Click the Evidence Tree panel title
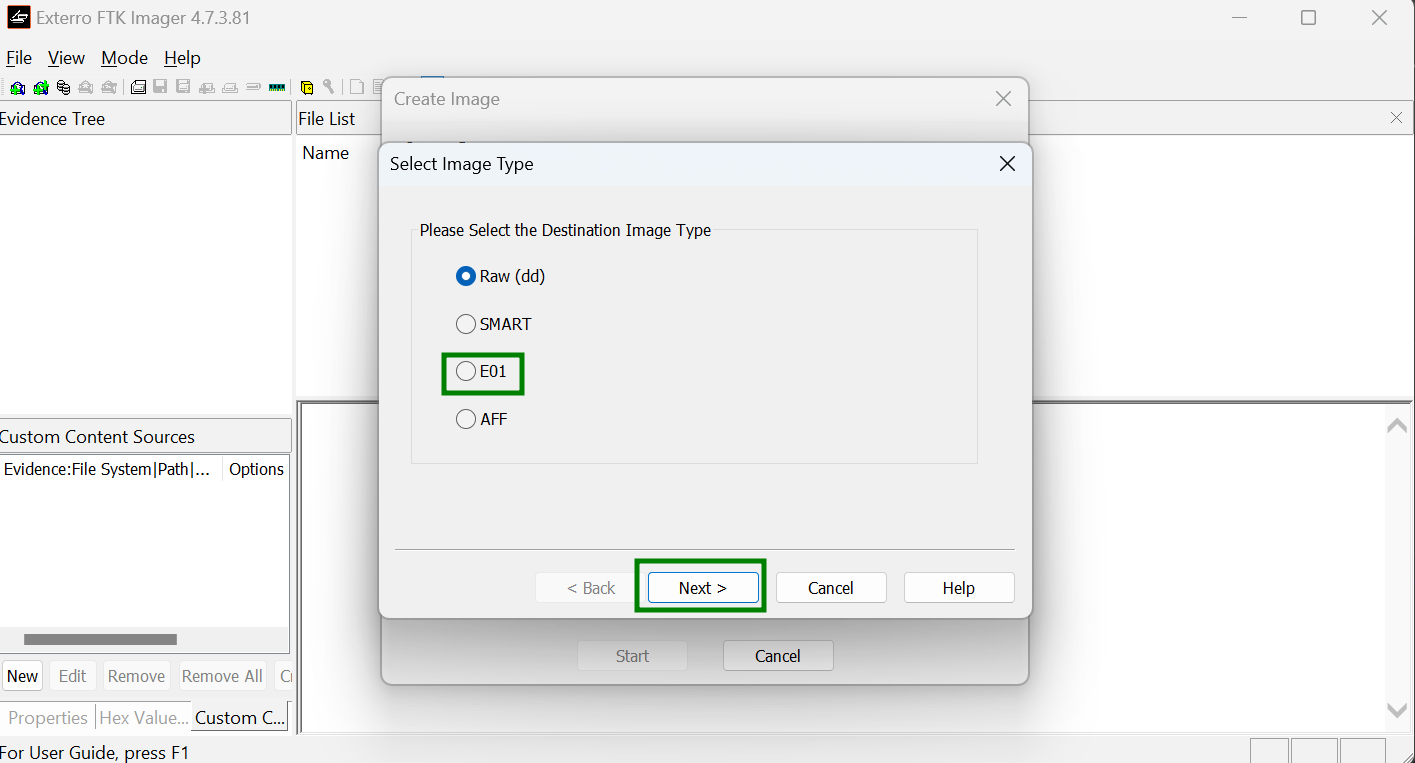 pyautogui.click(x=52, y=119)
